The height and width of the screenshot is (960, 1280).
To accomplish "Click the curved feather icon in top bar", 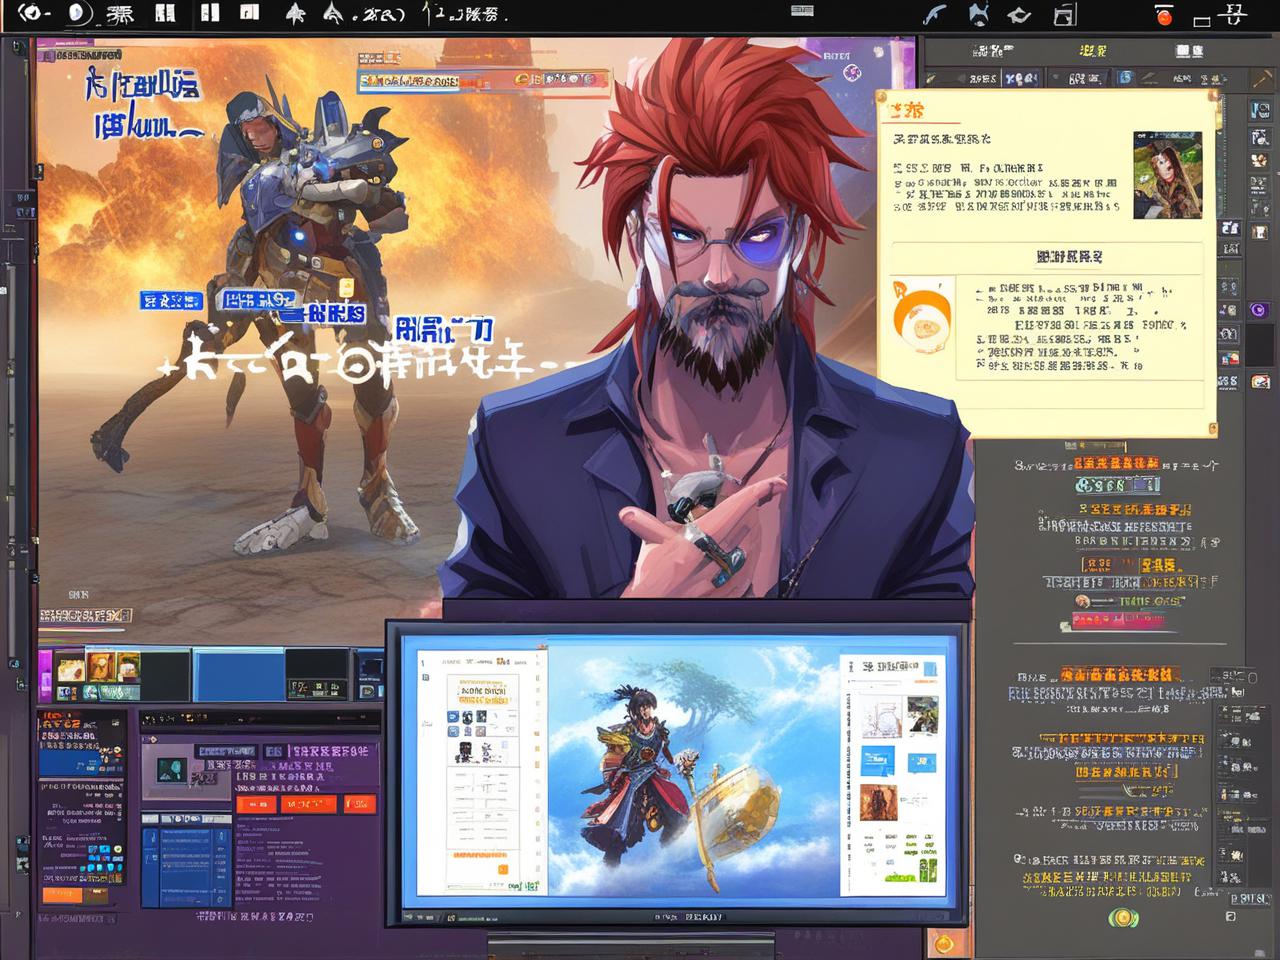I will click(x=934, y=15).
